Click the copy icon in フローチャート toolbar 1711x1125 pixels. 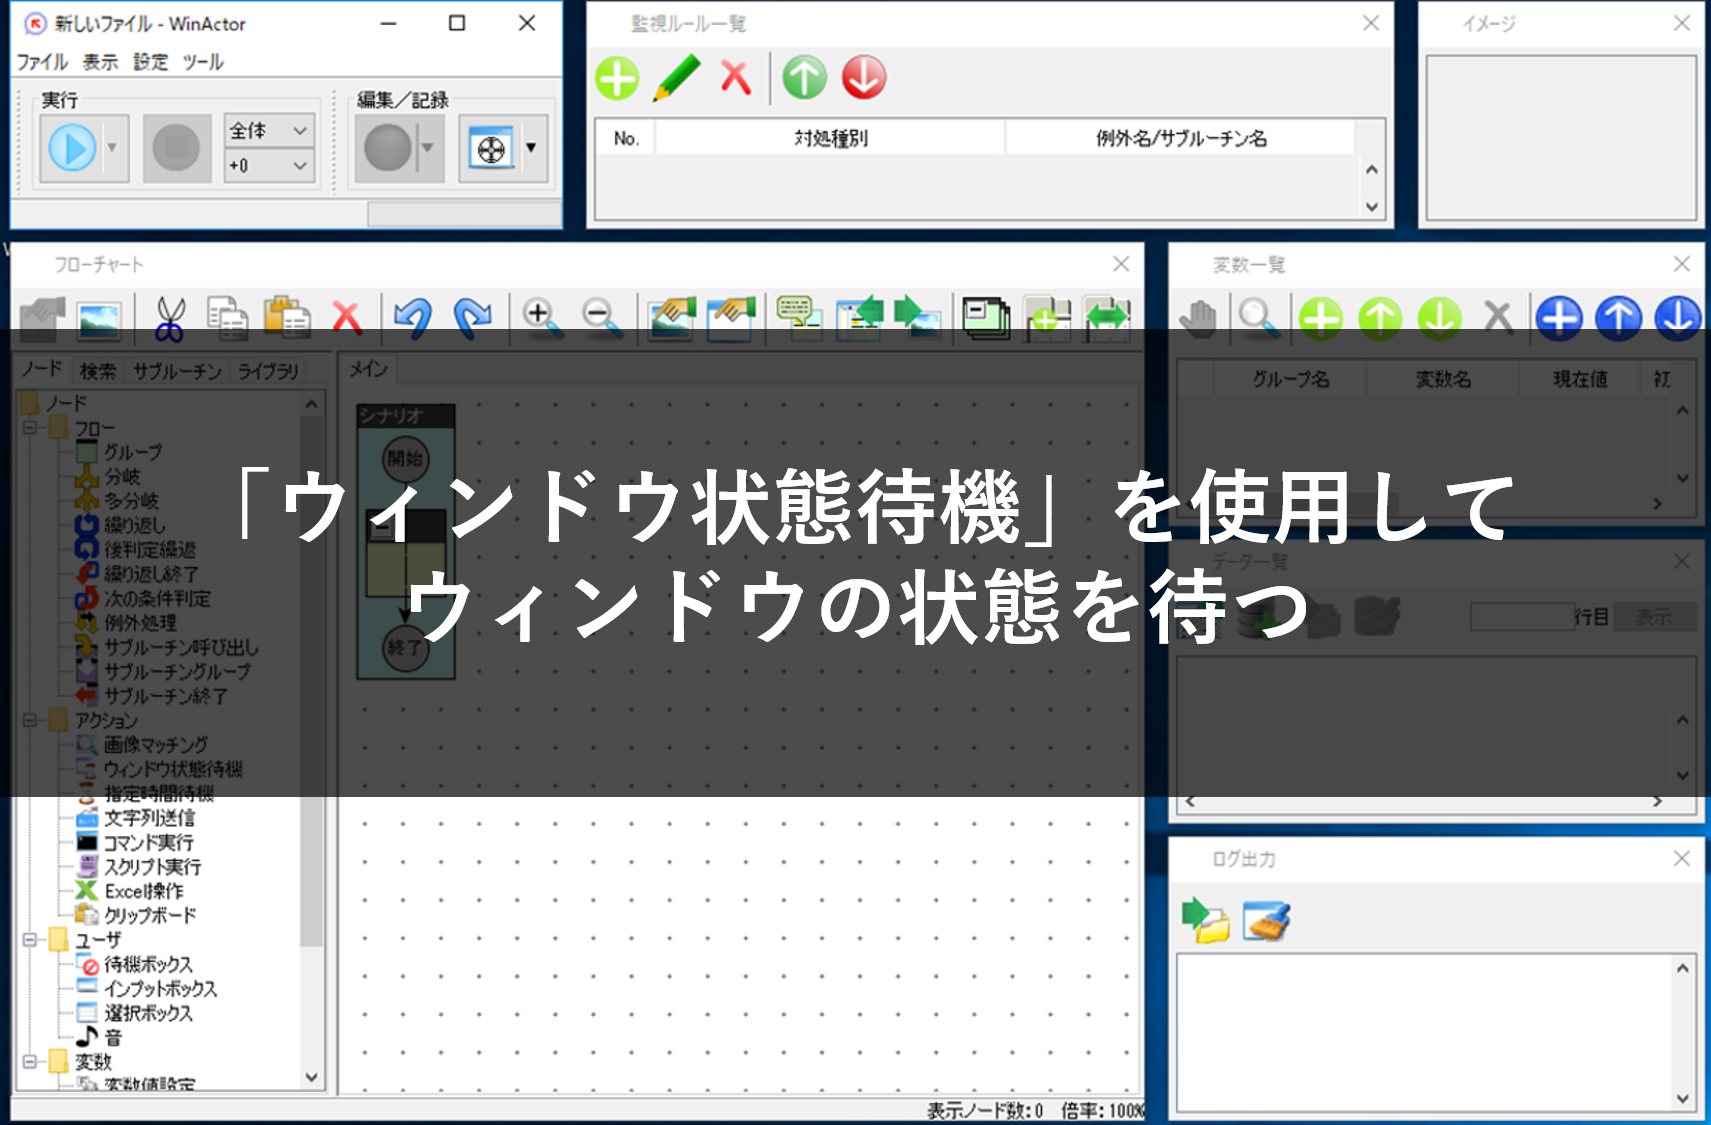pos(228,318)
